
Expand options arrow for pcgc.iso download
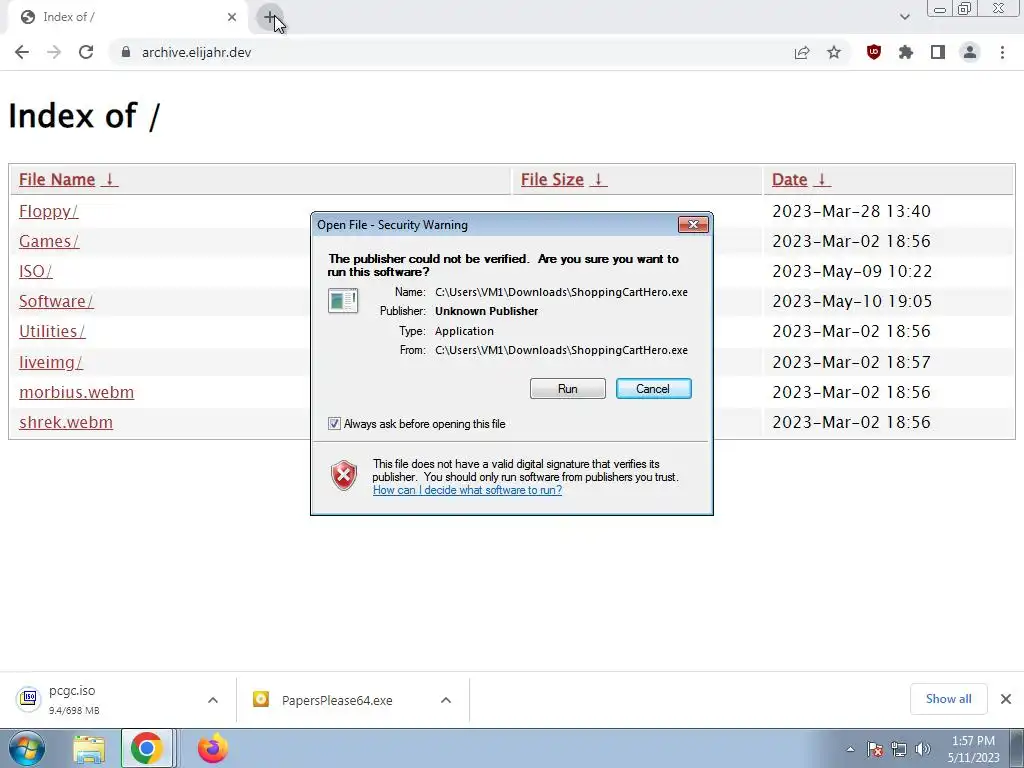[x=213, y=700]
